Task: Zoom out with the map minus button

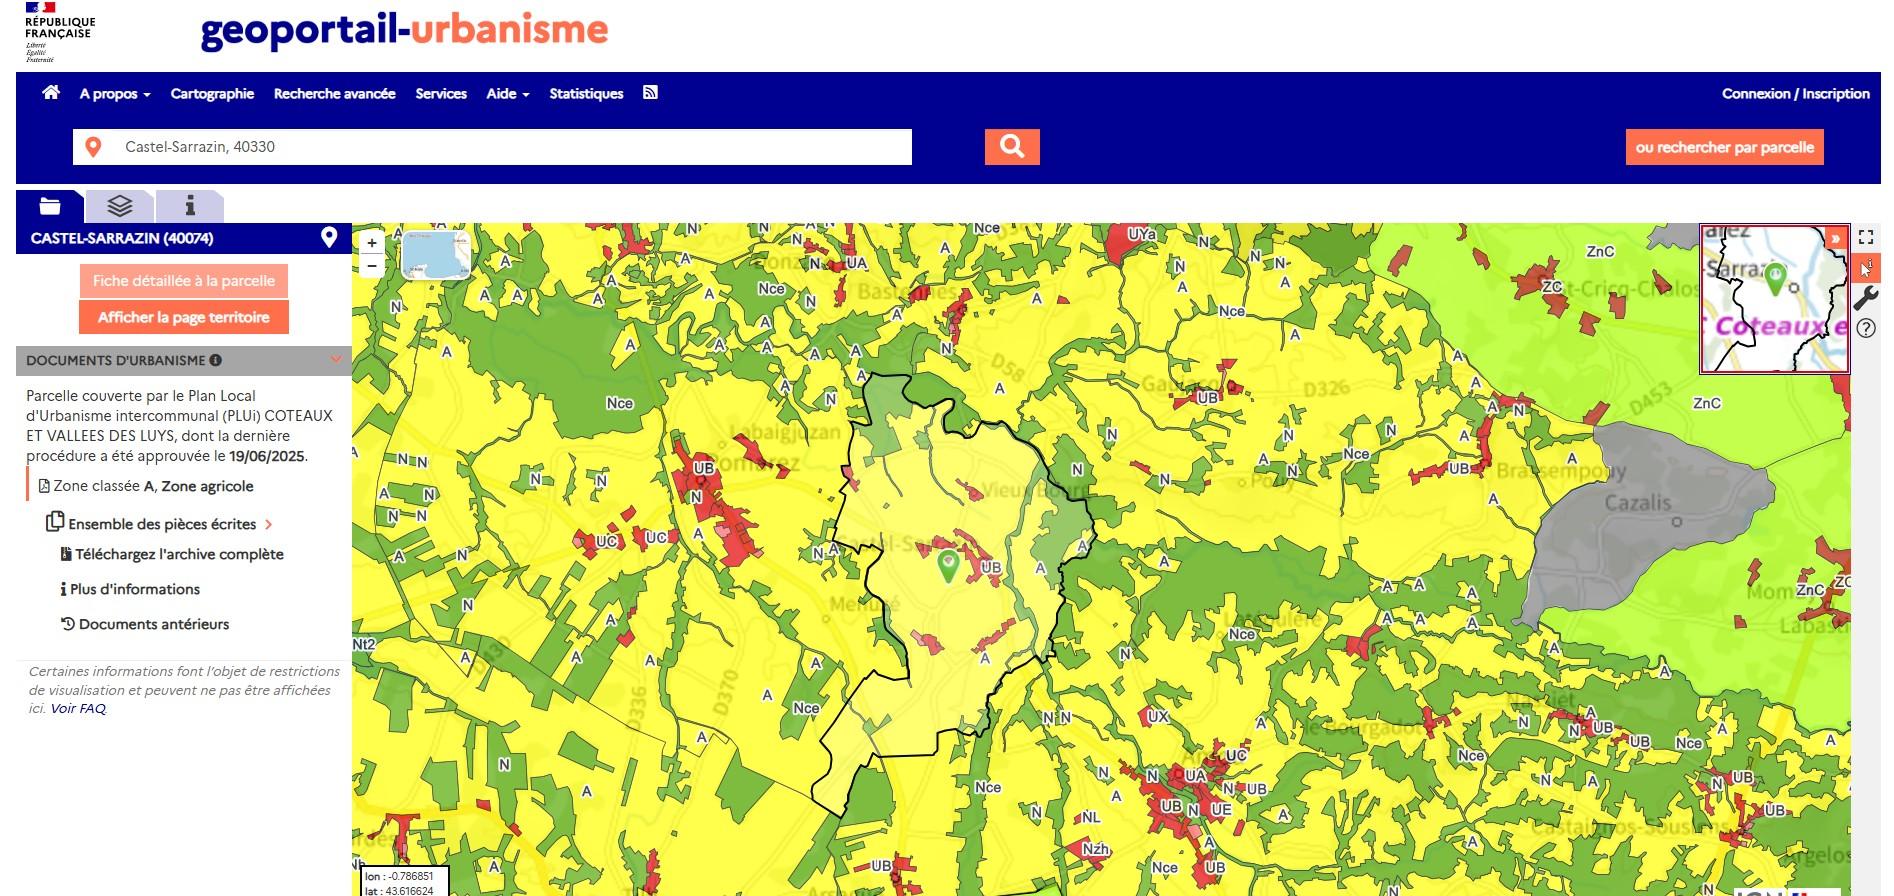Action: point(372,266)
